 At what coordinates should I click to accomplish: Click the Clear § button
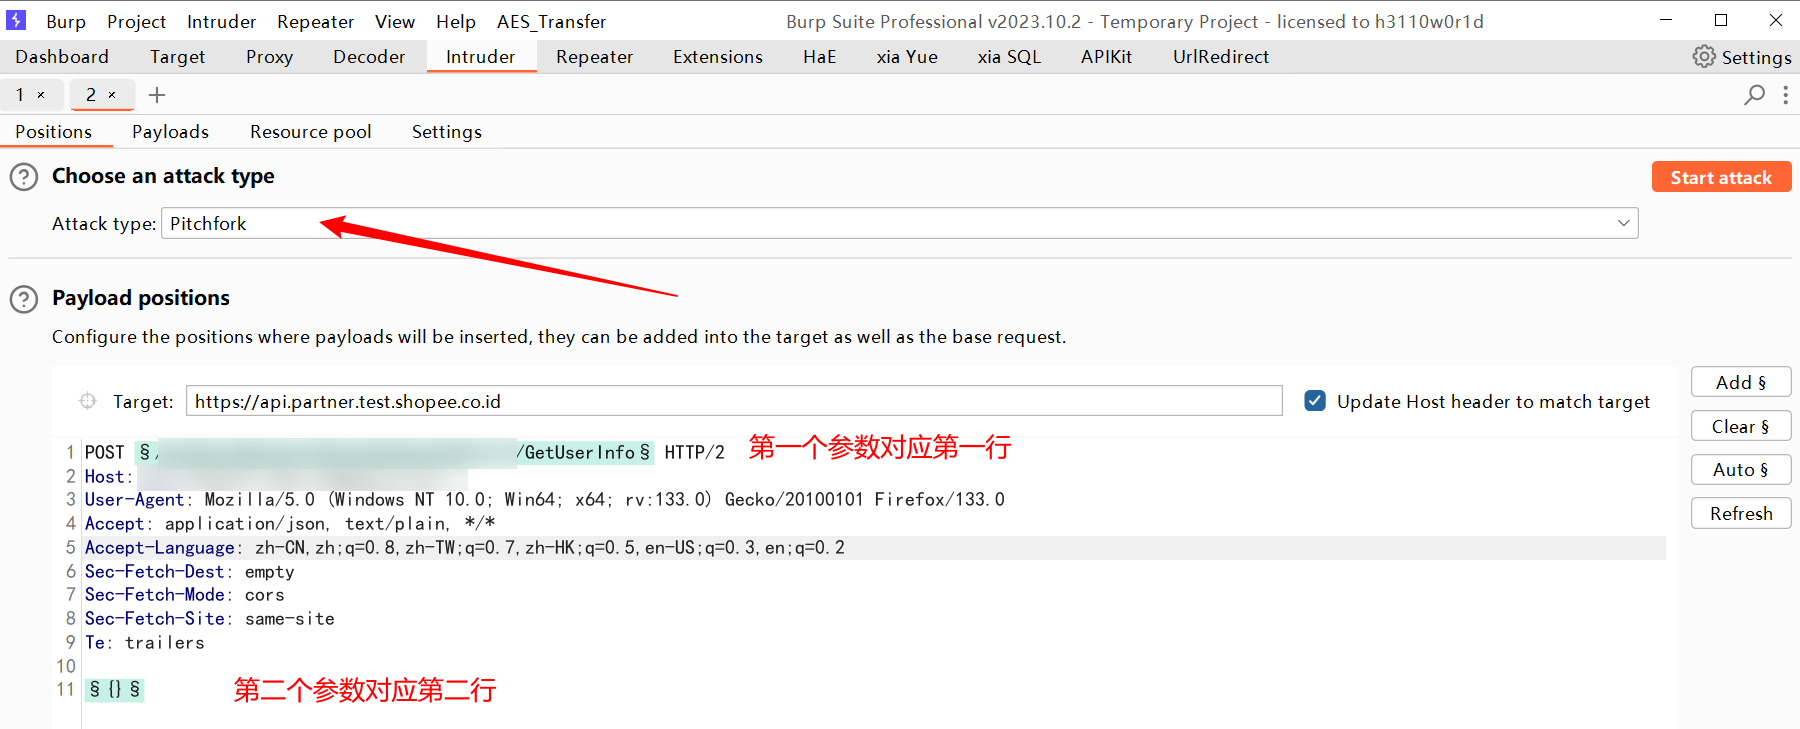click(x=1740, y=426)
